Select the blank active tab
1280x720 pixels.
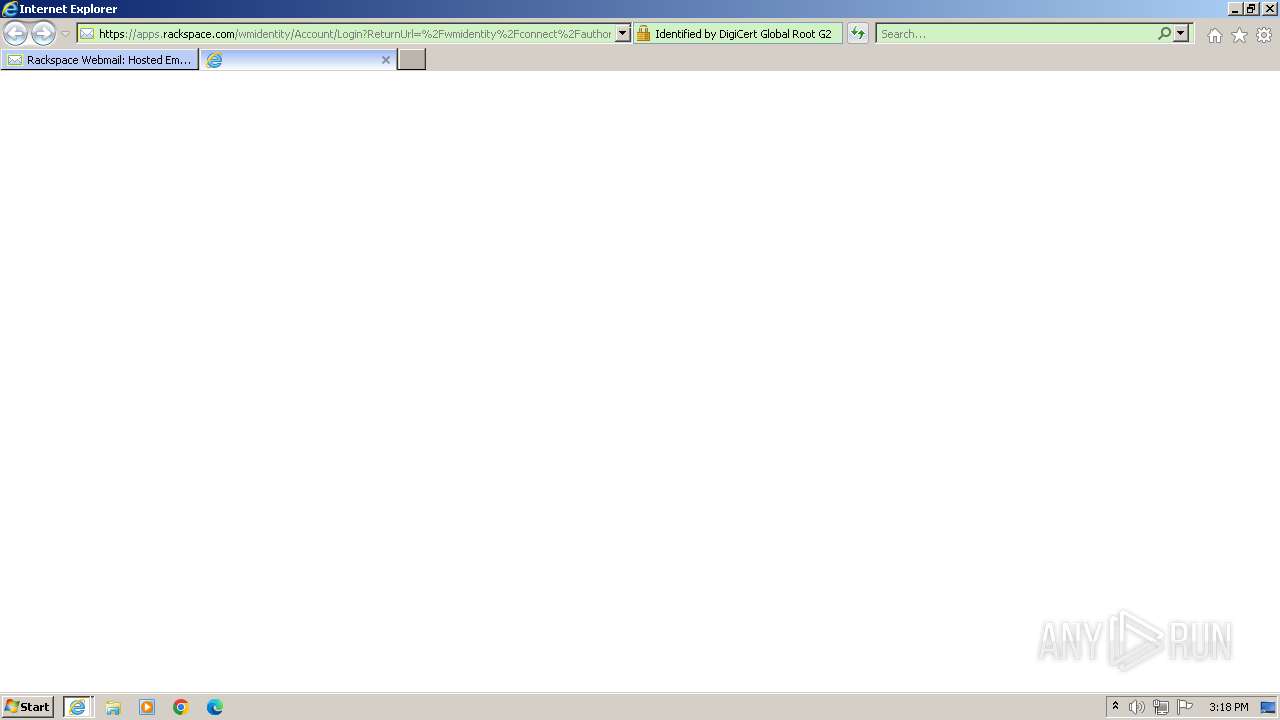pos(298,60)
